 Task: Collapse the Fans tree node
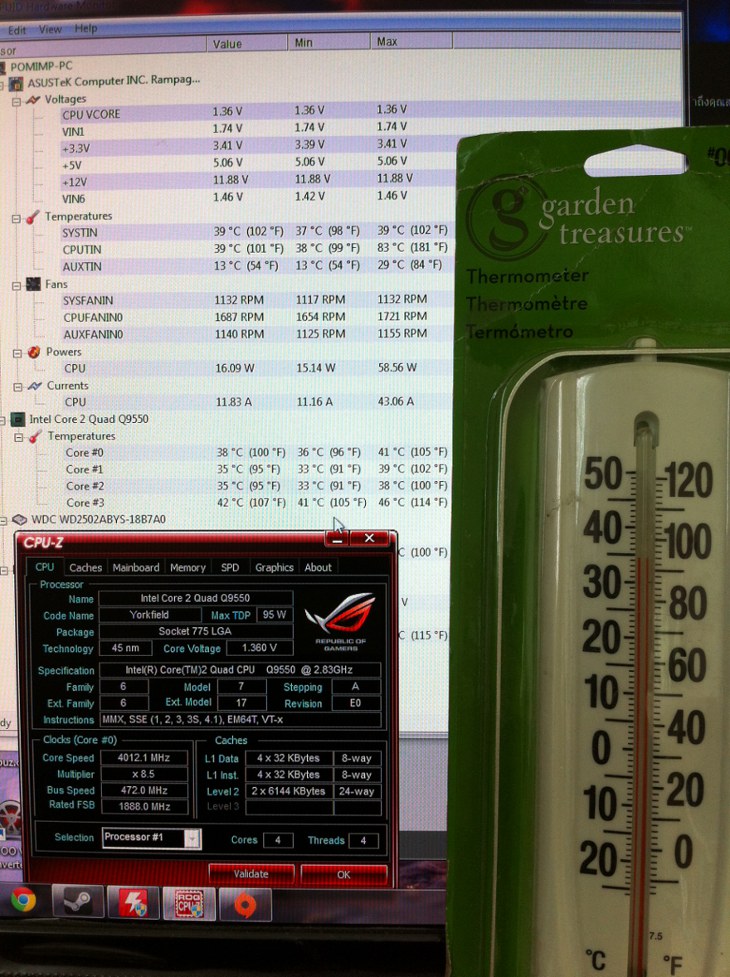click(x=16, y=285)
